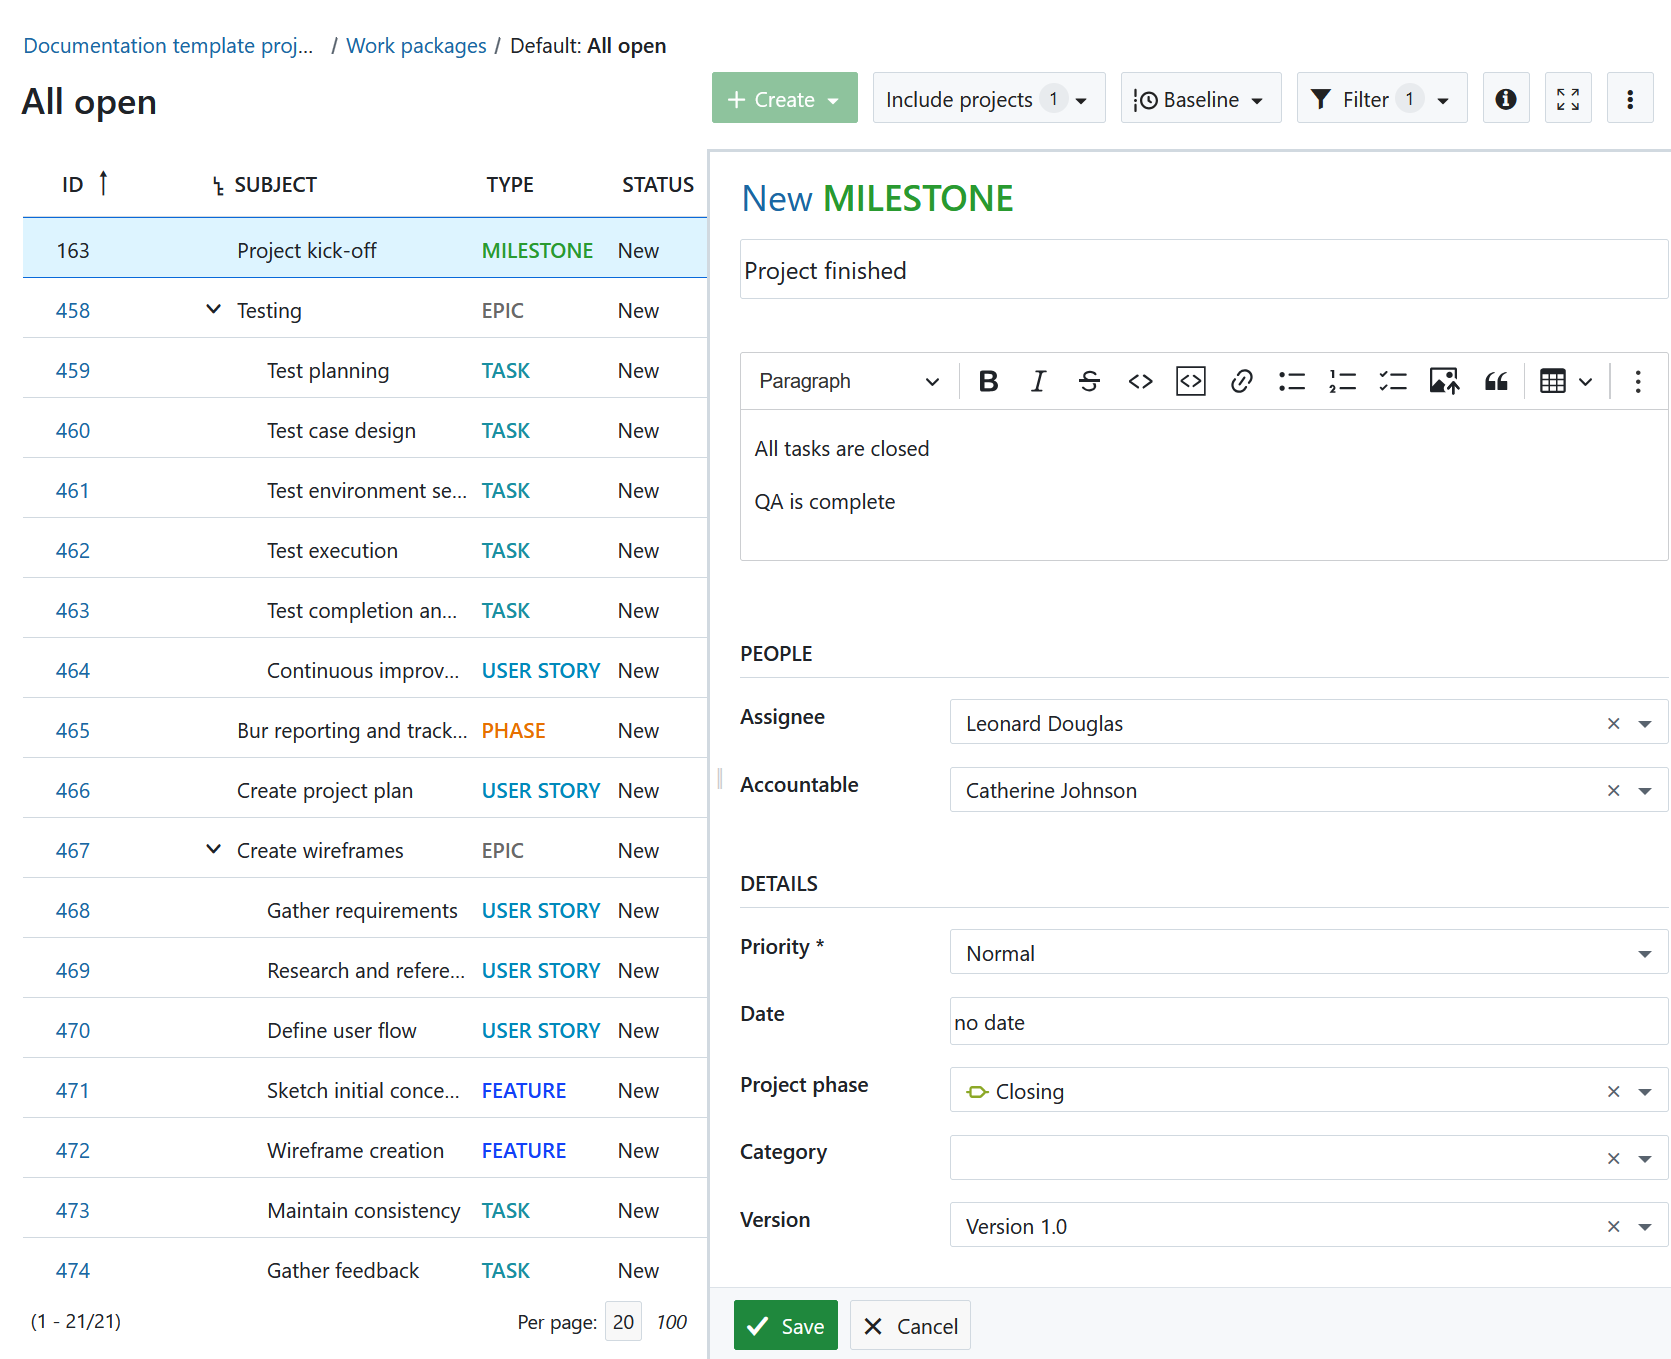The image size is (1671, 1359).
Task: Collapse the Testing epic row
Action: click(x=213, y=309)
